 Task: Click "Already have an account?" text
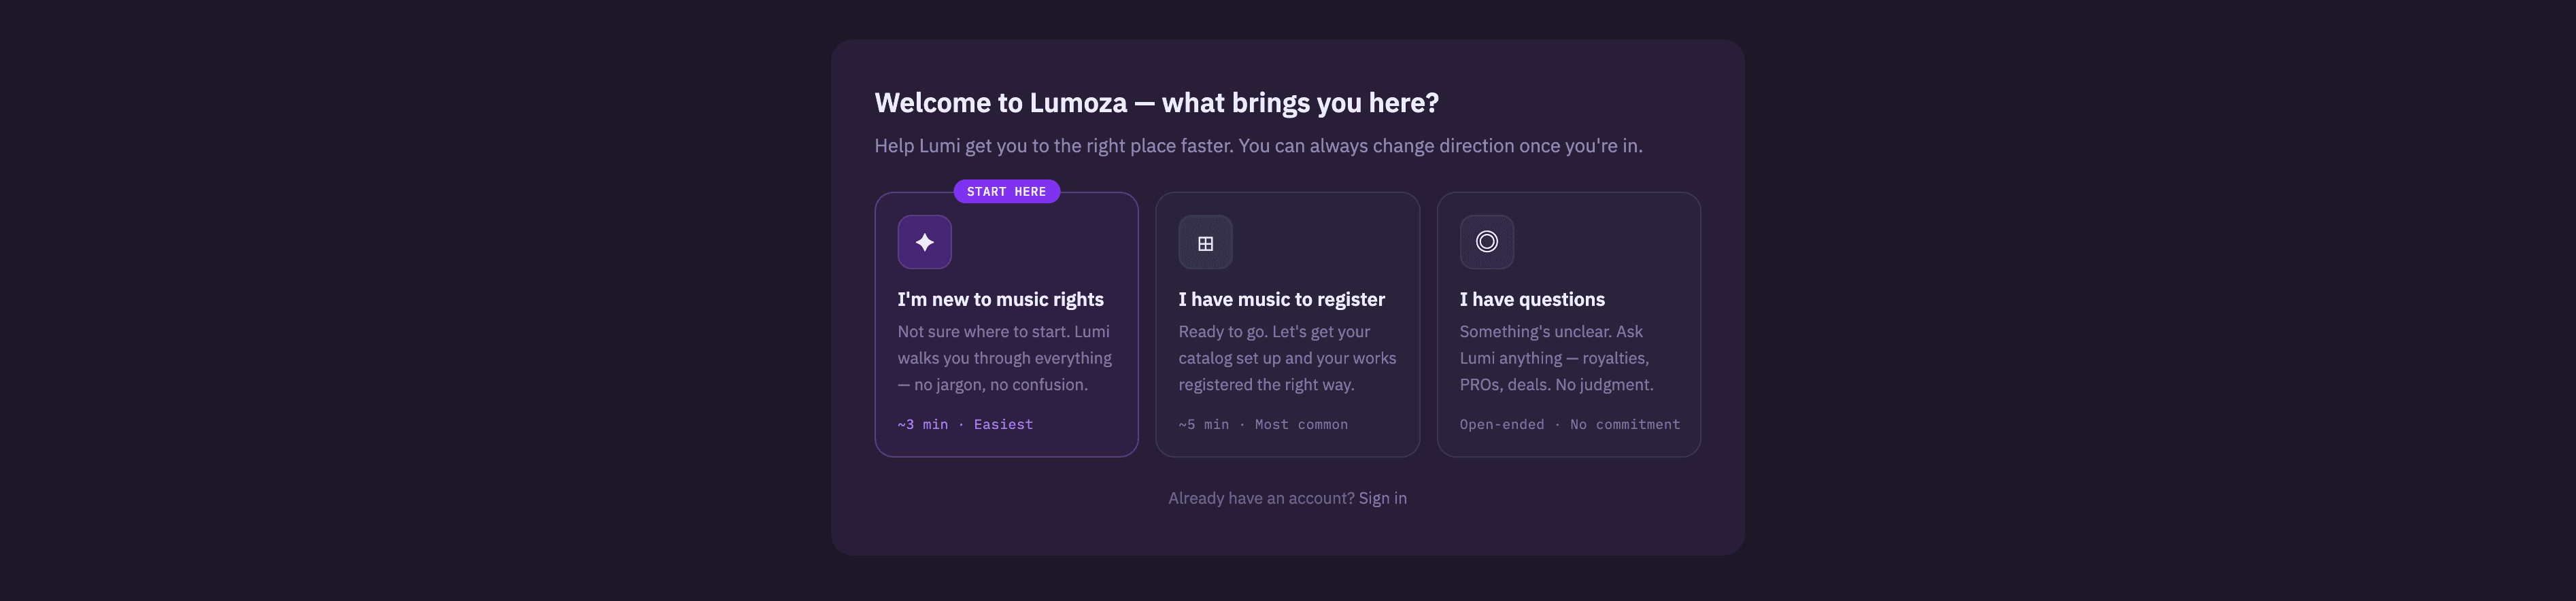(x=1261, y=498)
